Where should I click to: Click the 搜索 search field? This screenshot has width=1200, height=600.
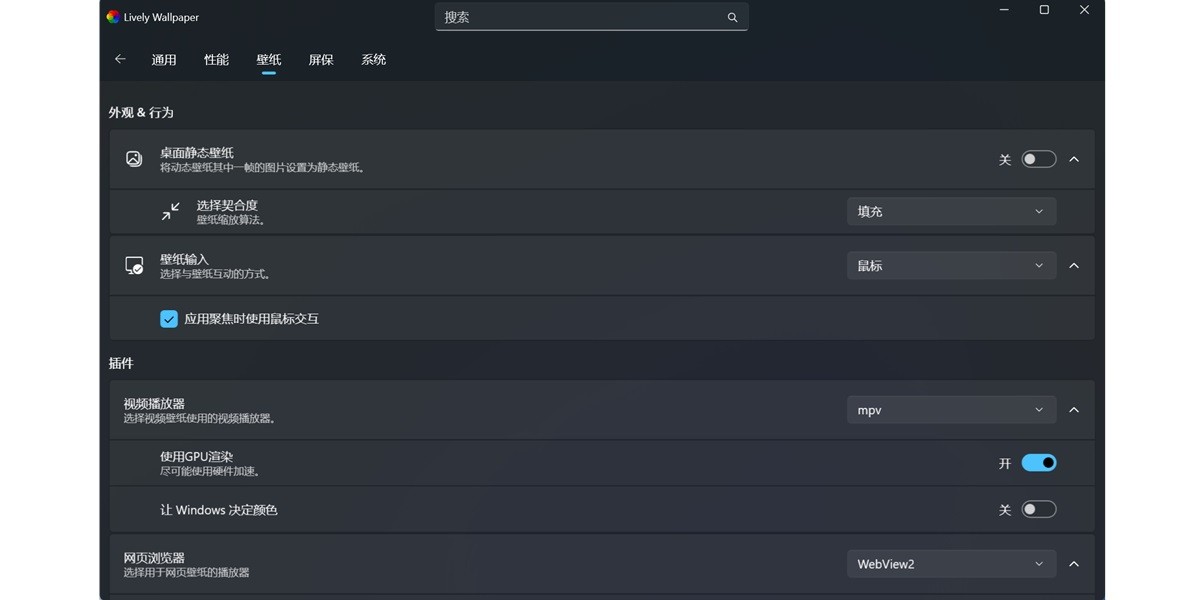click(x=580, y=17)
